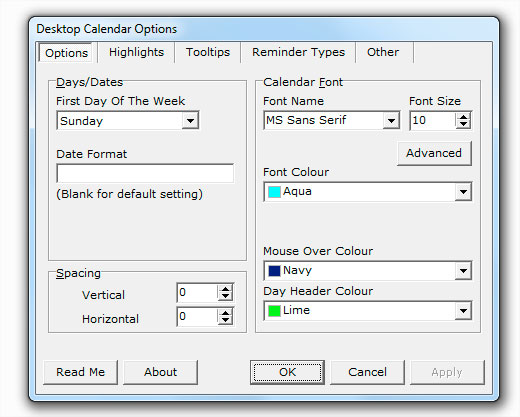Increase Vertical spacing value

[x=225, y=289]
